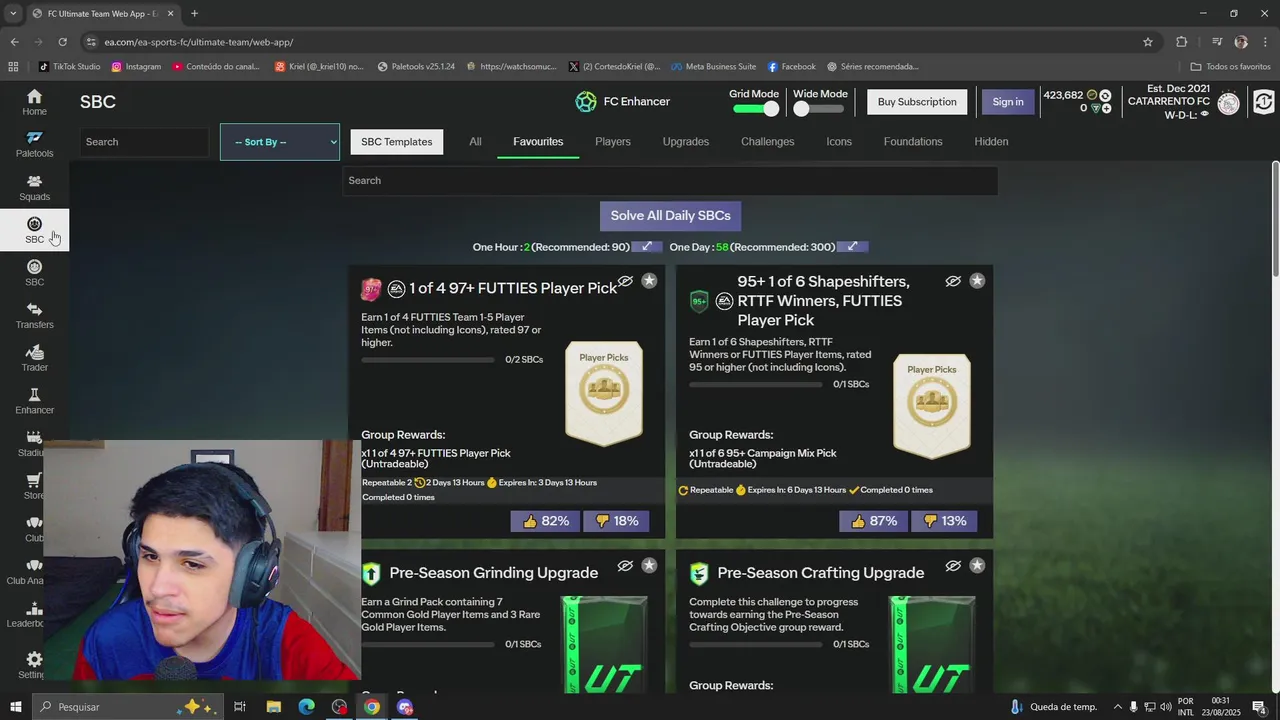Click the SBC Templates button

point(396,142)
